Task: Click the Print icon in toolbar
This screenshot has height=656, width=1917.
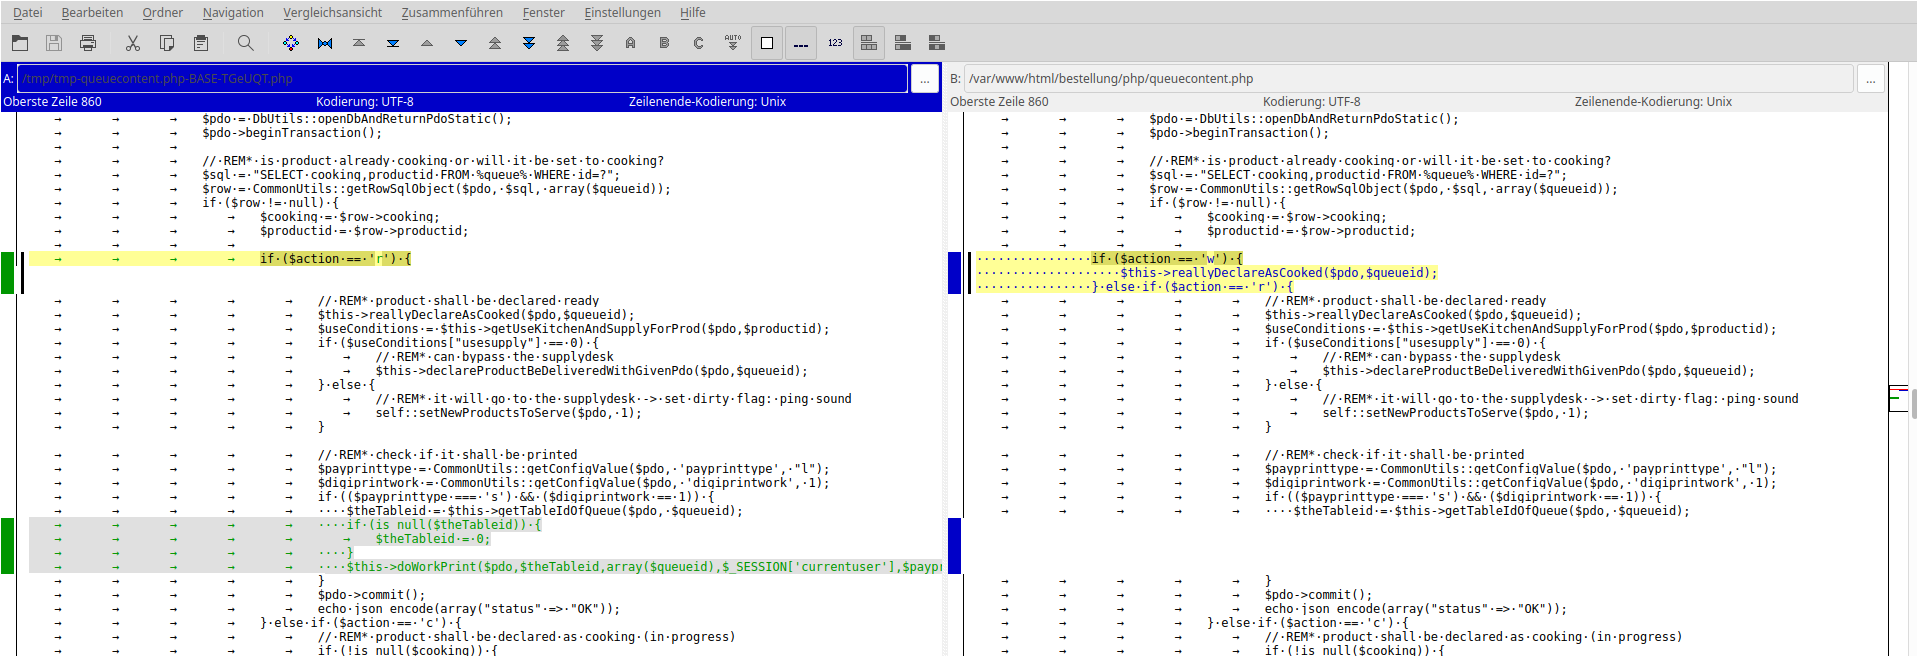Action: (x=88, y=43)
